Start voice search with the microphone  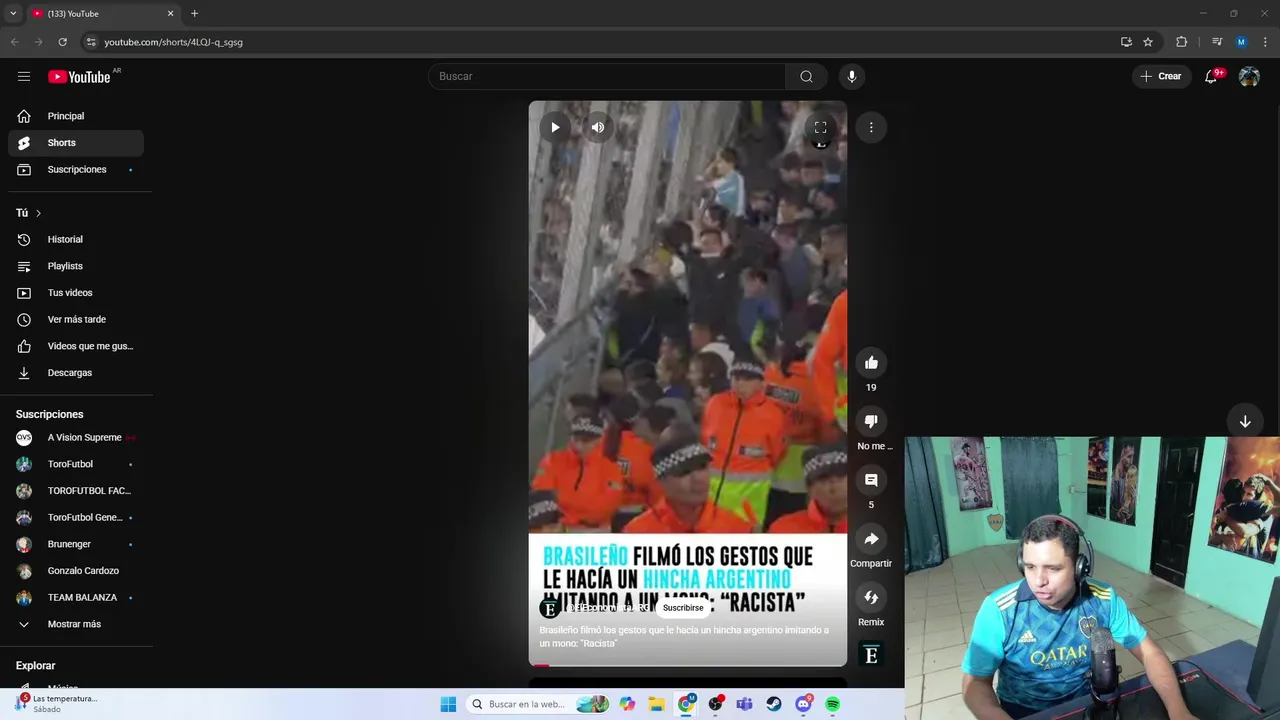852,76
